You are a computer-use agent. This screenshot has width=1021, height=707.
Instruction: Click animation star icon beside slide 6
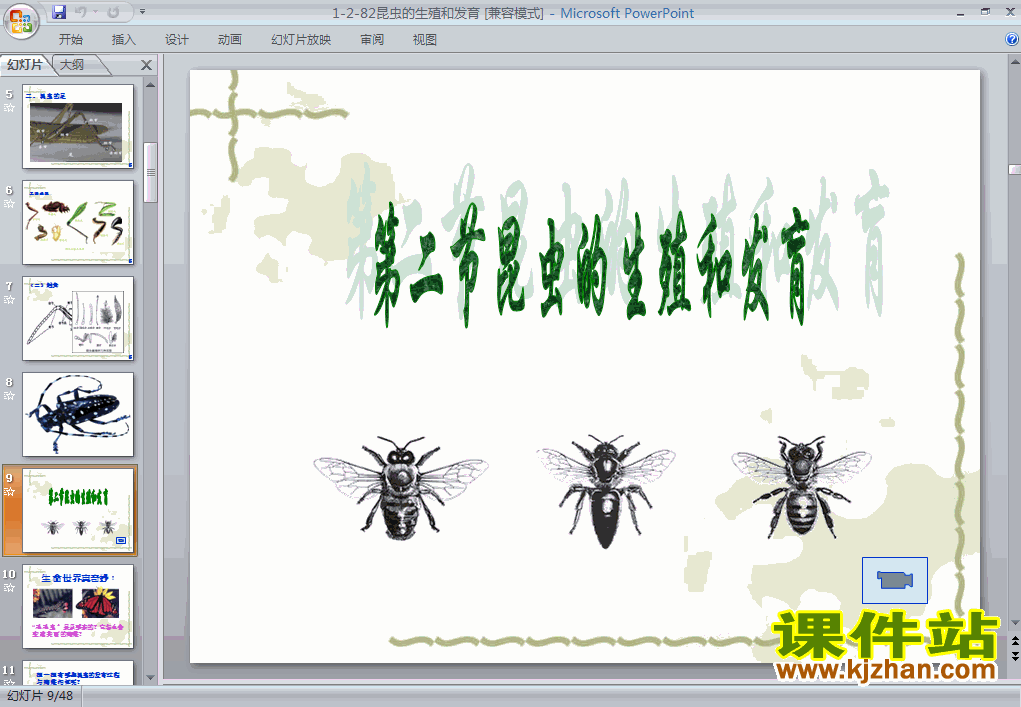[9, 204]
